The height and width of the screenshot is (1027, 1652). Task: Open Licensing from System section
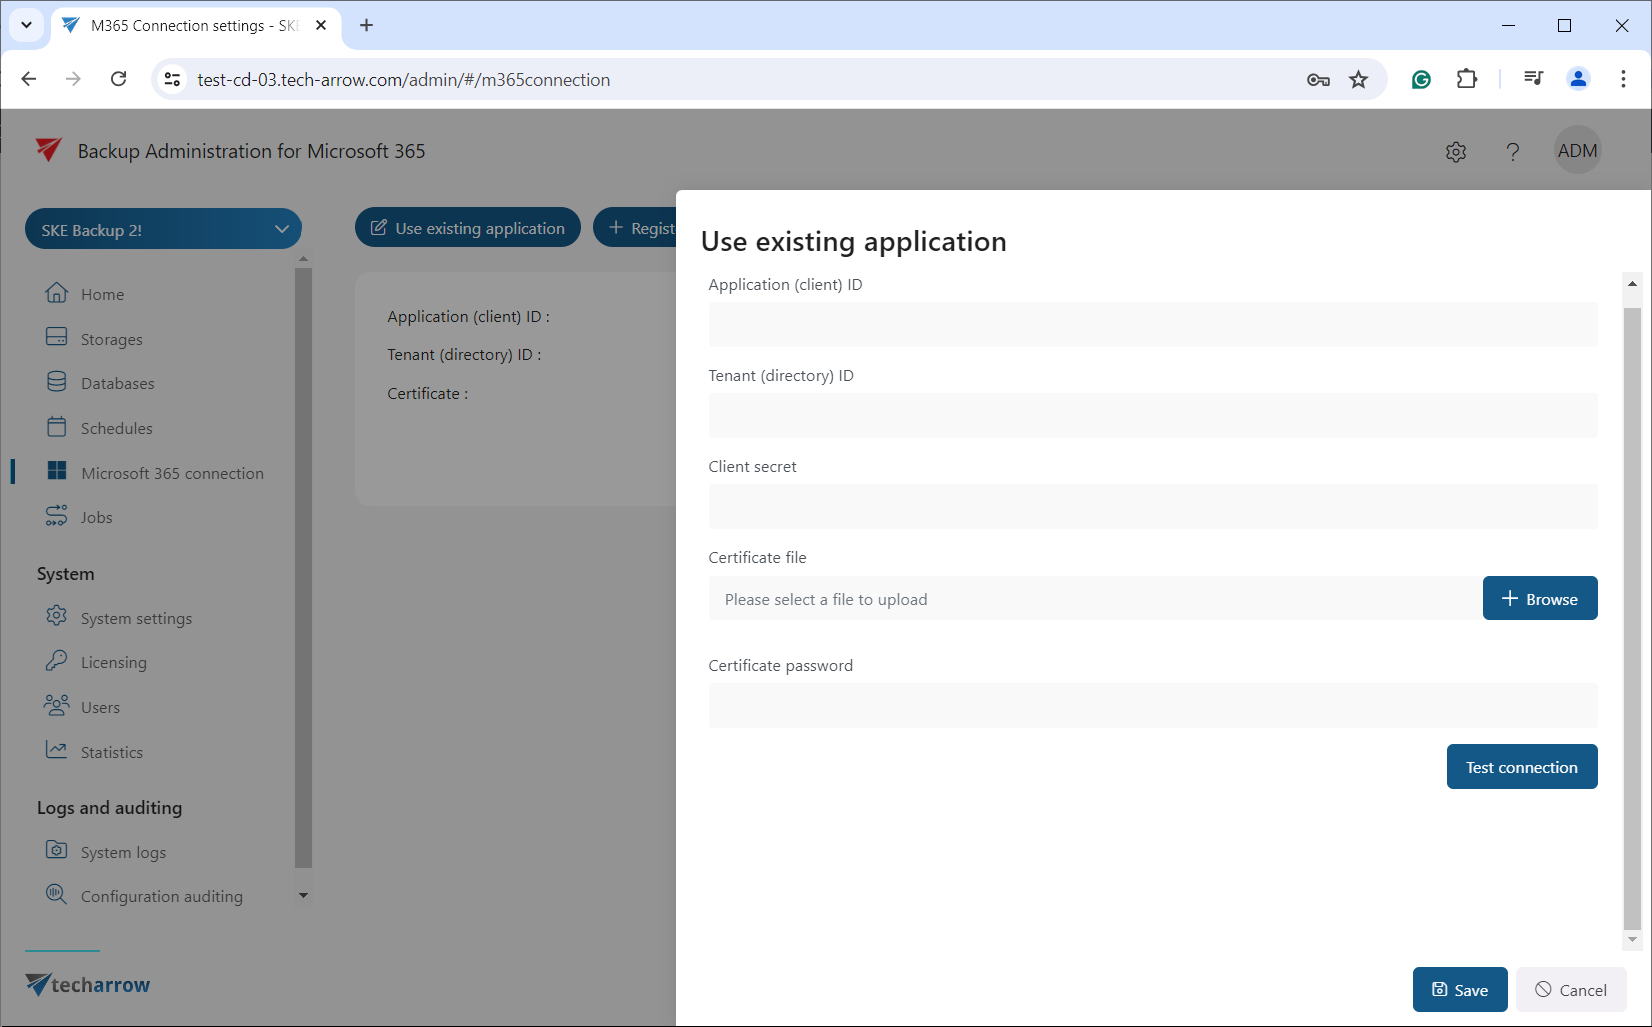pos(113,662)
